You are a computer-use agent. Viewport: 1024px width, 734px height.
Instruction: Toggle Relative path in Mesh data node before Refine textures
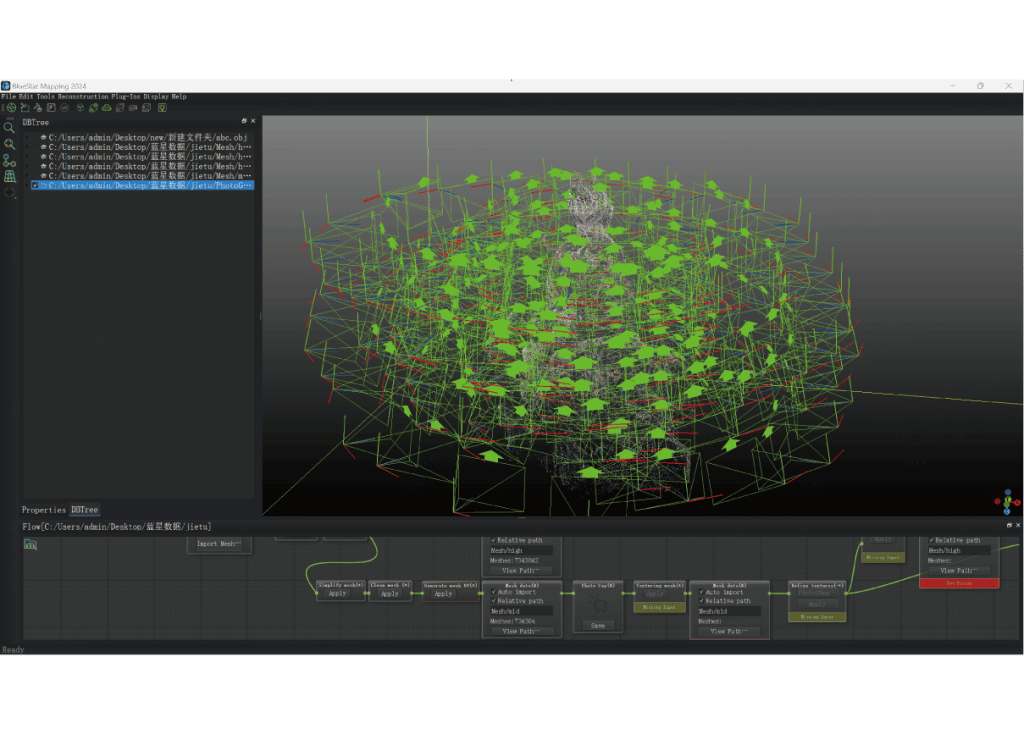coord(701,601)
